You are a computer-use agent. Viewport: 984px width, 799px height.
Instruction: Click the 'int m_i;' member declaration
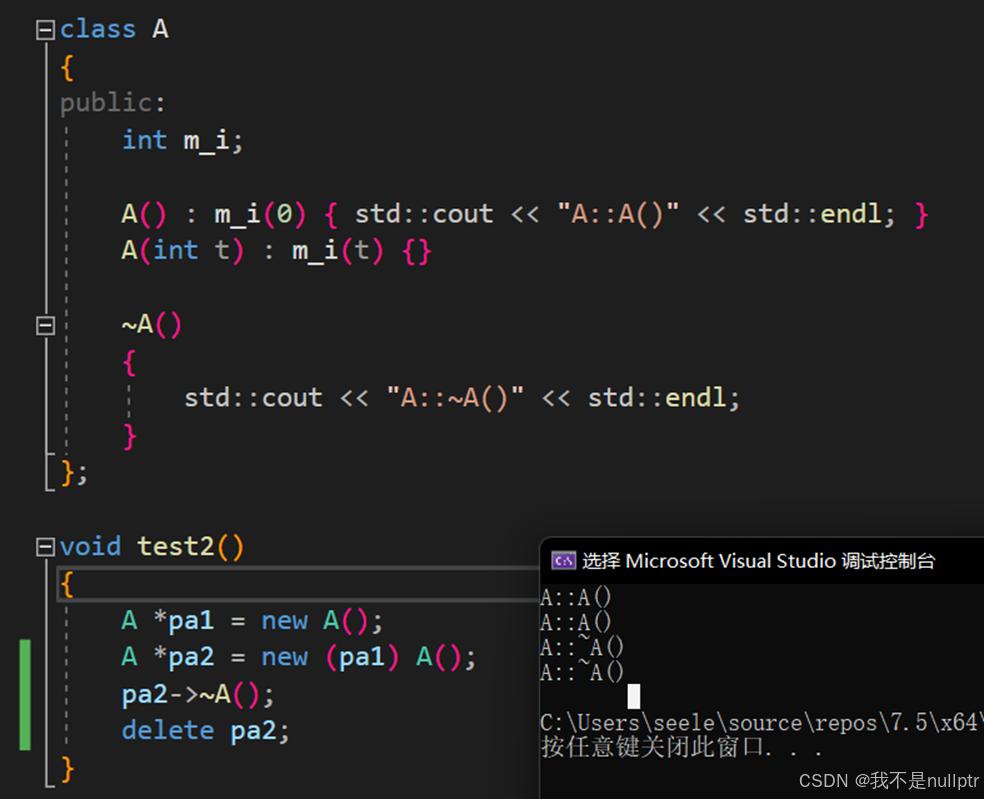point(183,141)
